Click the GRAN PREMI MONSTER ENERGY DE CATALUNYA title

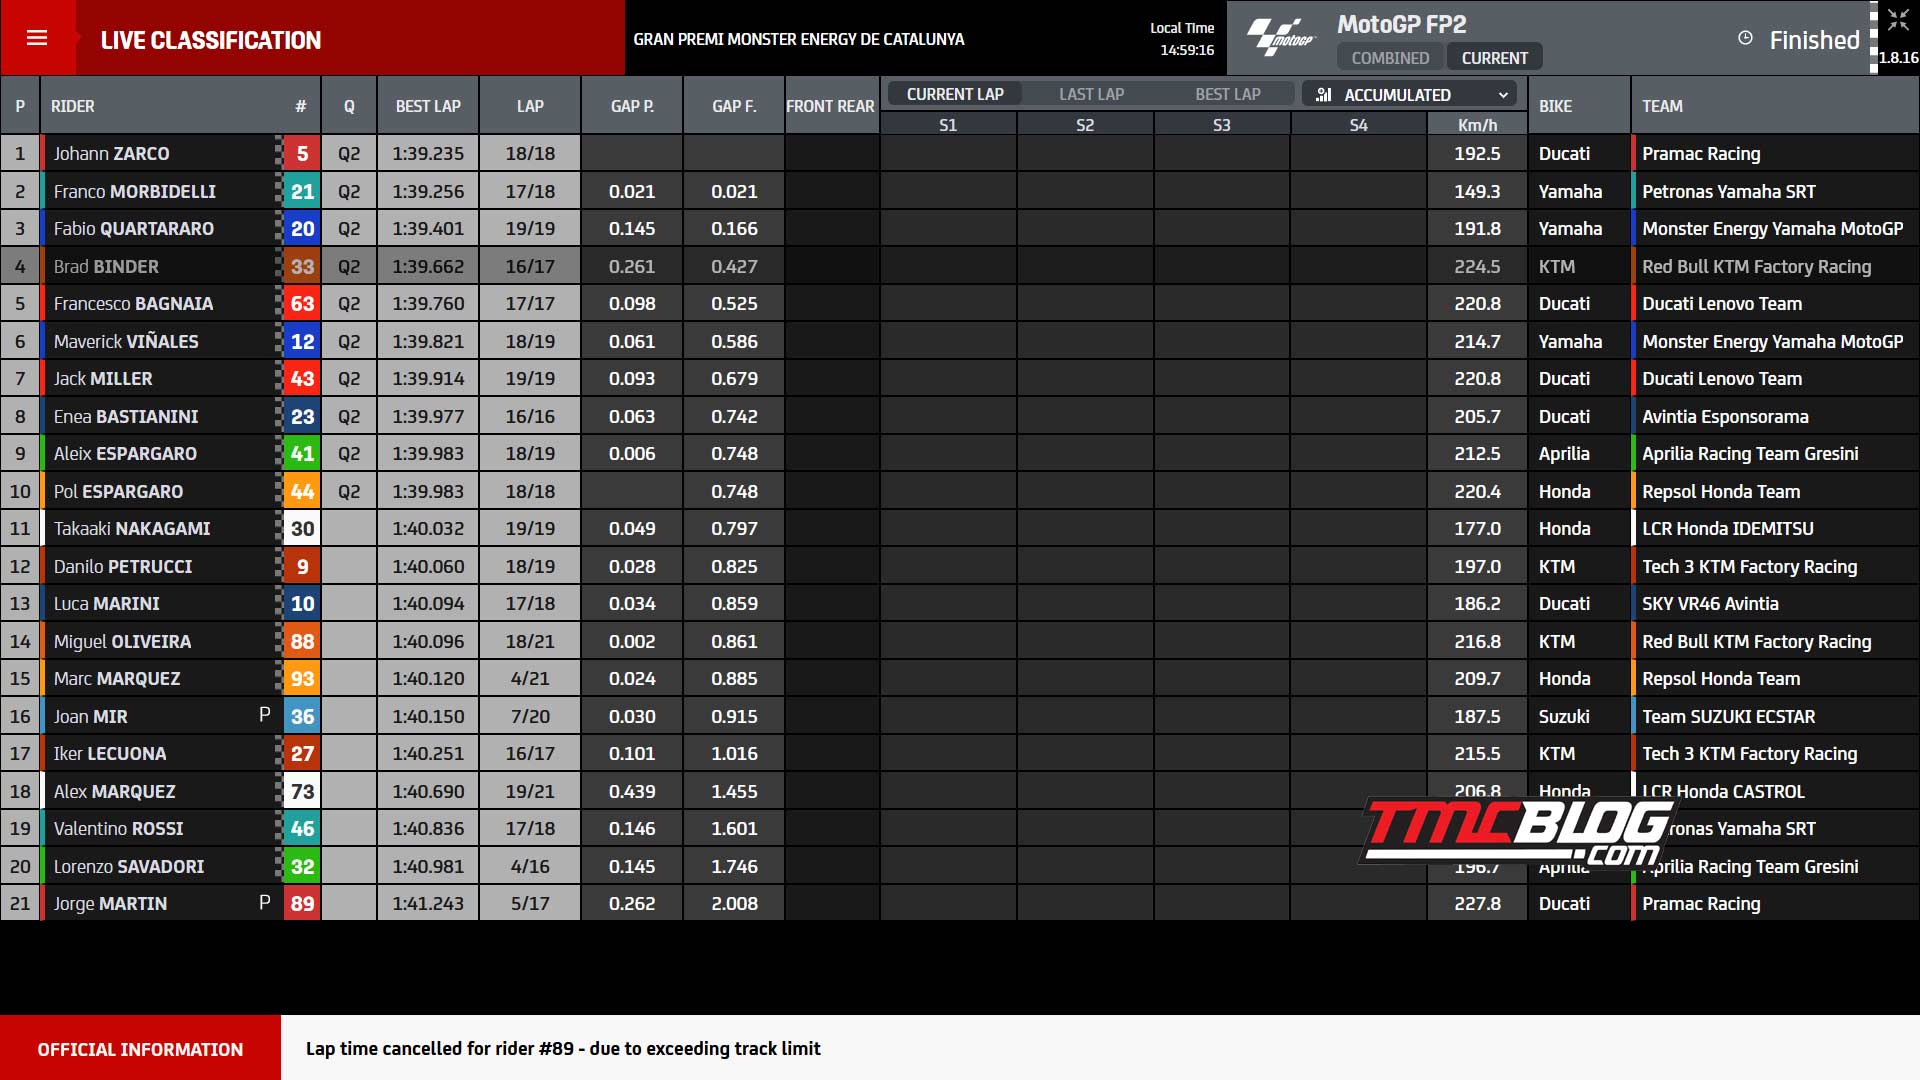click(x=799, y=39)
